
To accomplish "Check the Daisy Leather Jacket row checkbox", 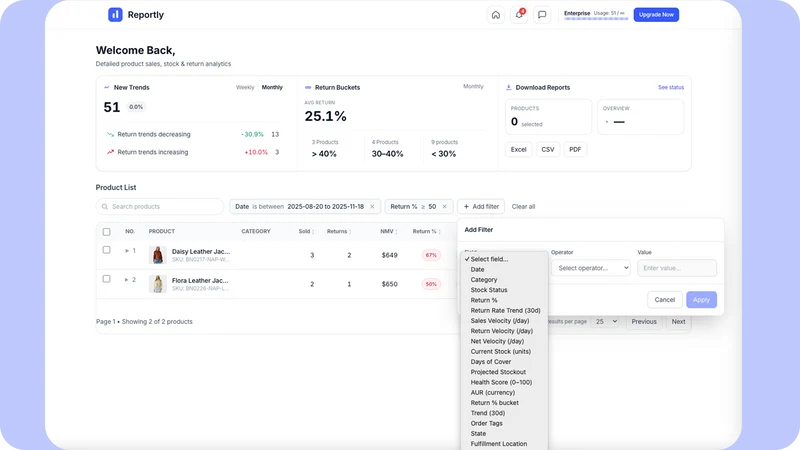I will [106, 250].
